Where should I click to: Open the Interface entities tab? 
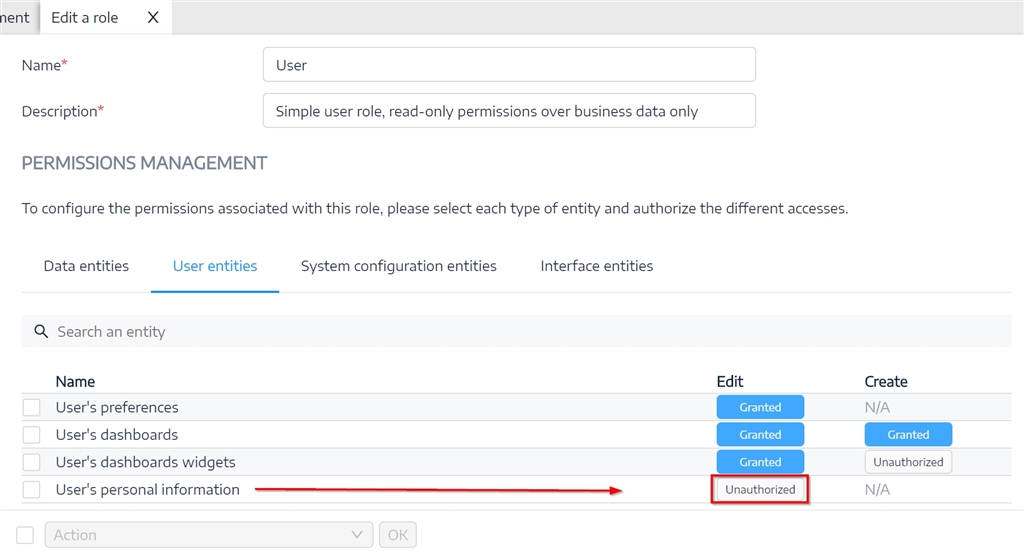[596, 266]
